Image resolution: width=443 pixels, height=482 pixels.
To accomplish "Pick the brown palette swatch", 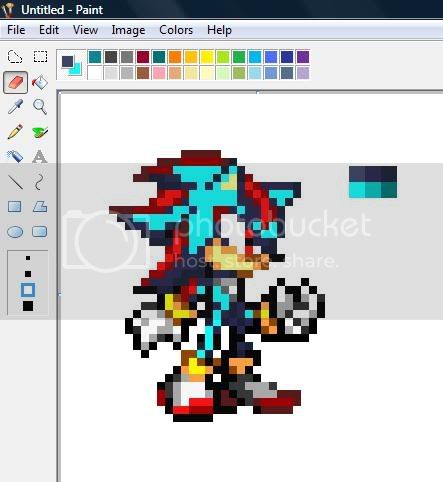I will pos(143,73).
